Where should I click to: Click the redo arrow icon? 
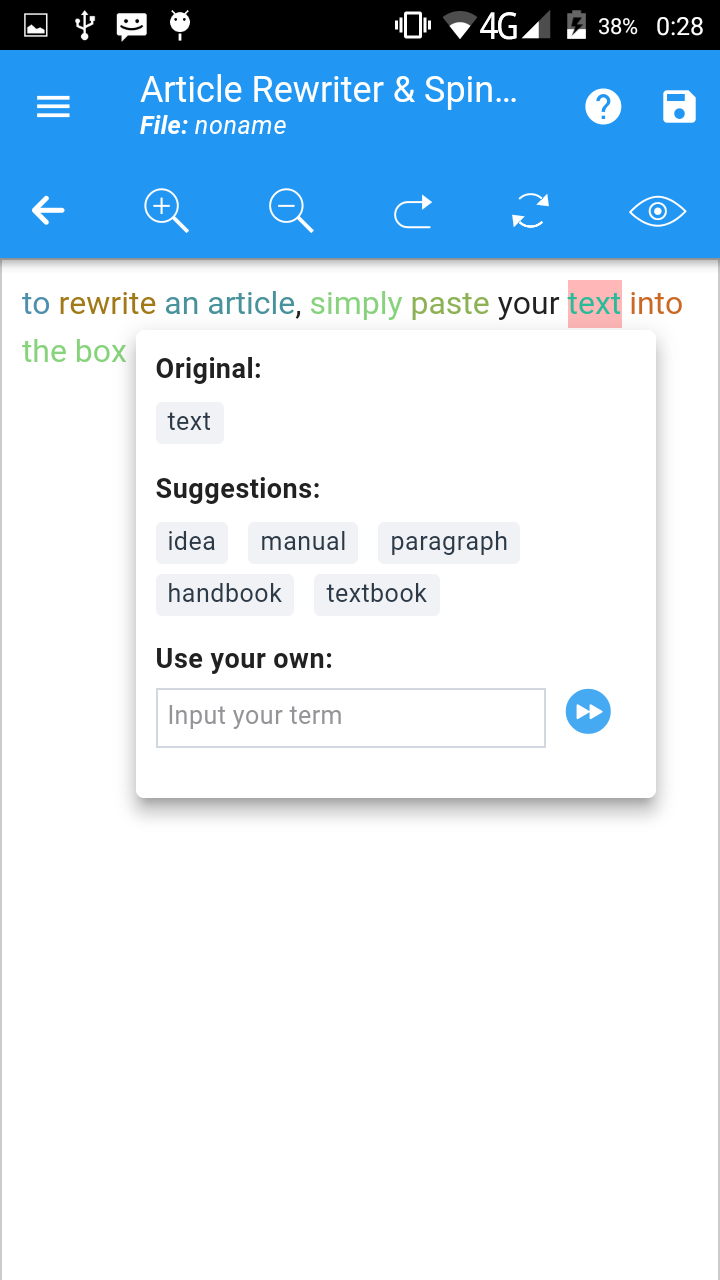point(412,211)
